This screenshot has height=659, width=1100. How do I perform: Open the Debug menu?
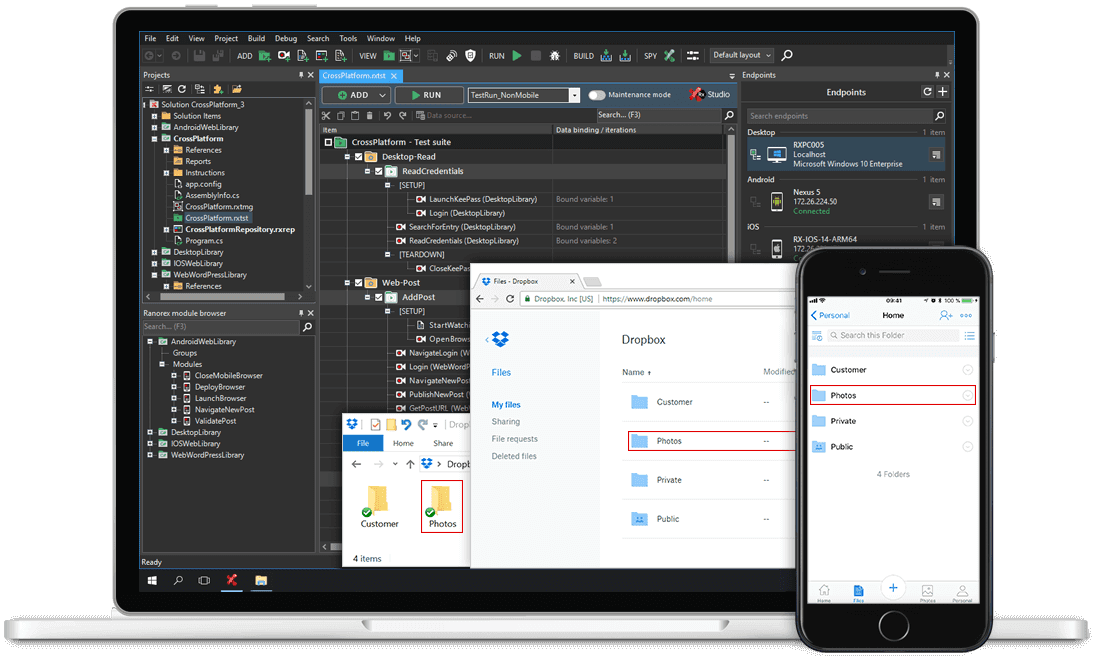(286, 39)
